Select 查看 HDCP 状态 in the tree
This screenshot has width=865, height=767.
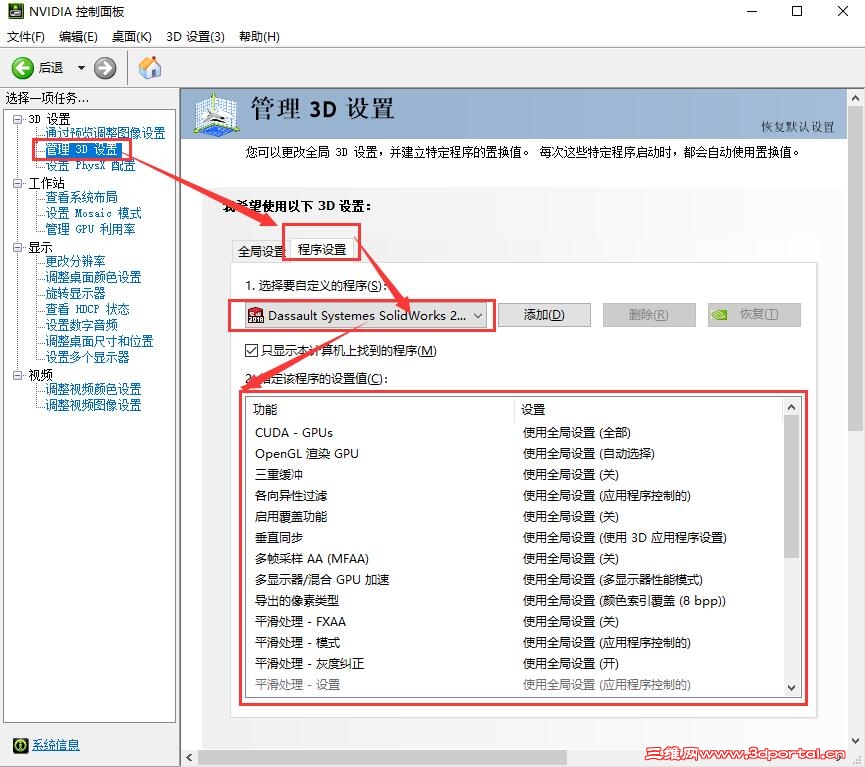(87, 310)
